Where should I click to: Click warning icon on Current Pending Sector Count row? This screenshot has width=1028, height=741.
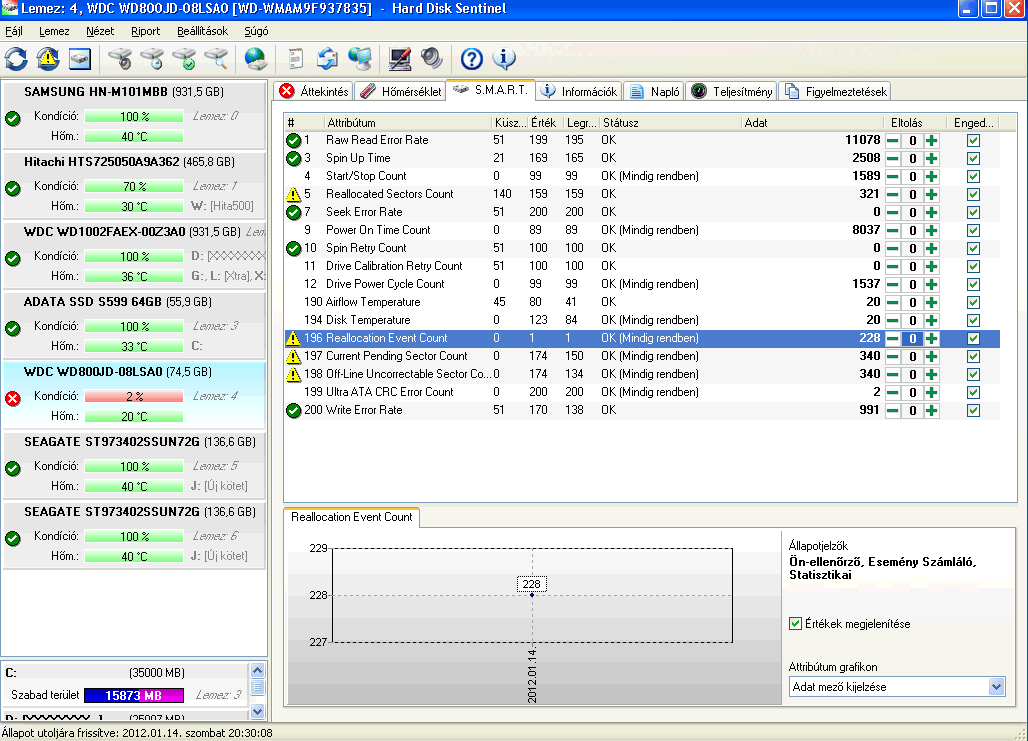293,356
